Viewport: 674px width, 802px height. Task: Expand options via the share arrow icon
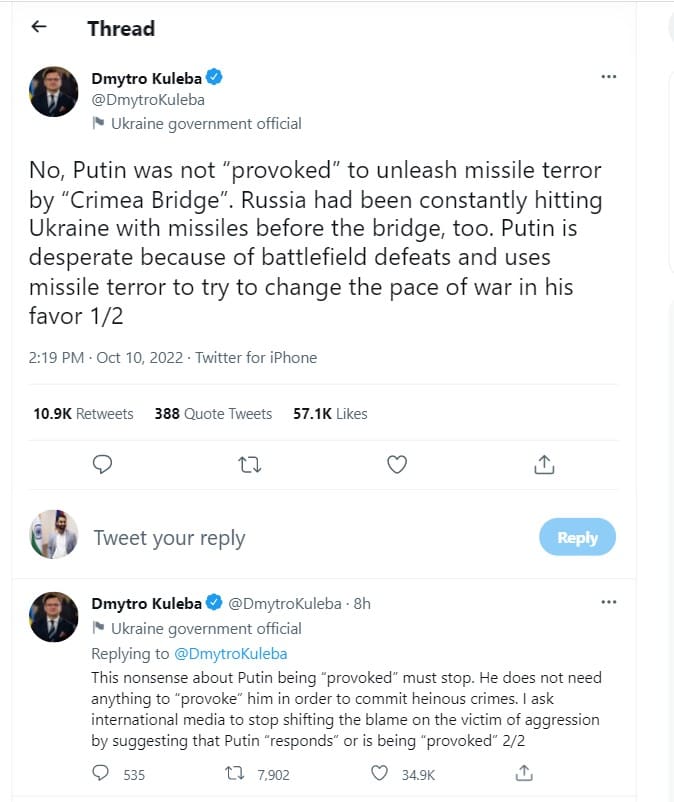[544, 464]
